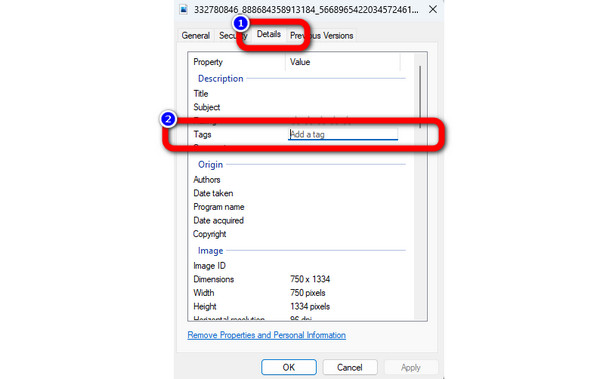600x379 pixels.
Task: Switch to the General tab
Action: point(196,36)
